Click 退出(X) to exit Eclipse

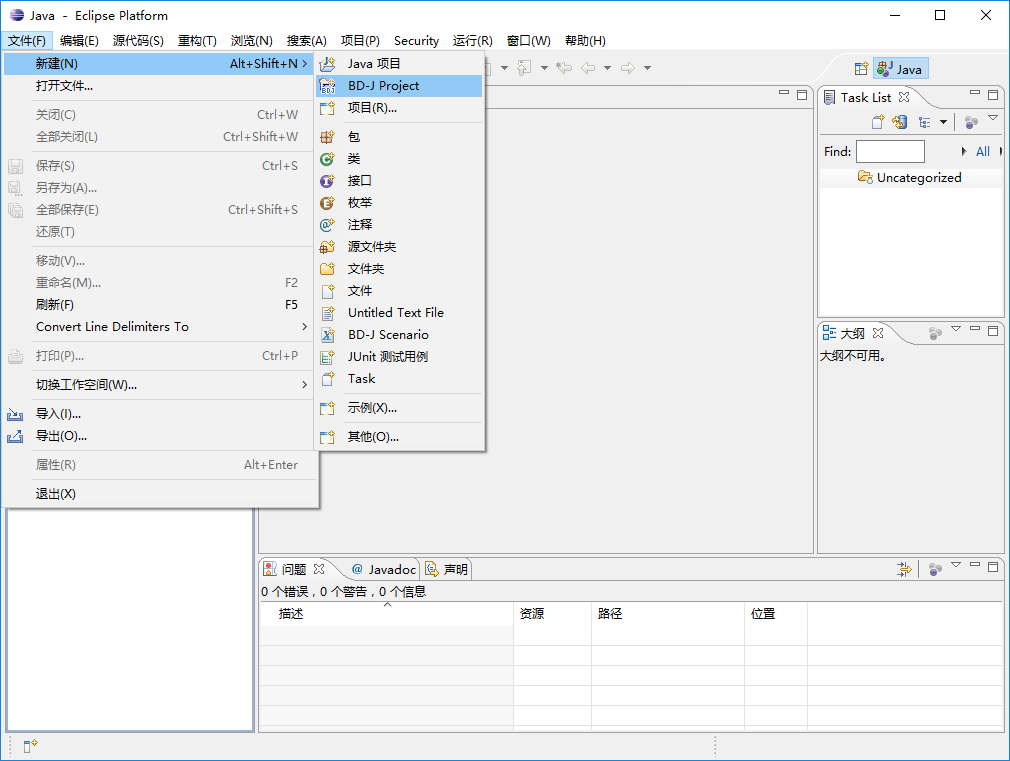159,494
